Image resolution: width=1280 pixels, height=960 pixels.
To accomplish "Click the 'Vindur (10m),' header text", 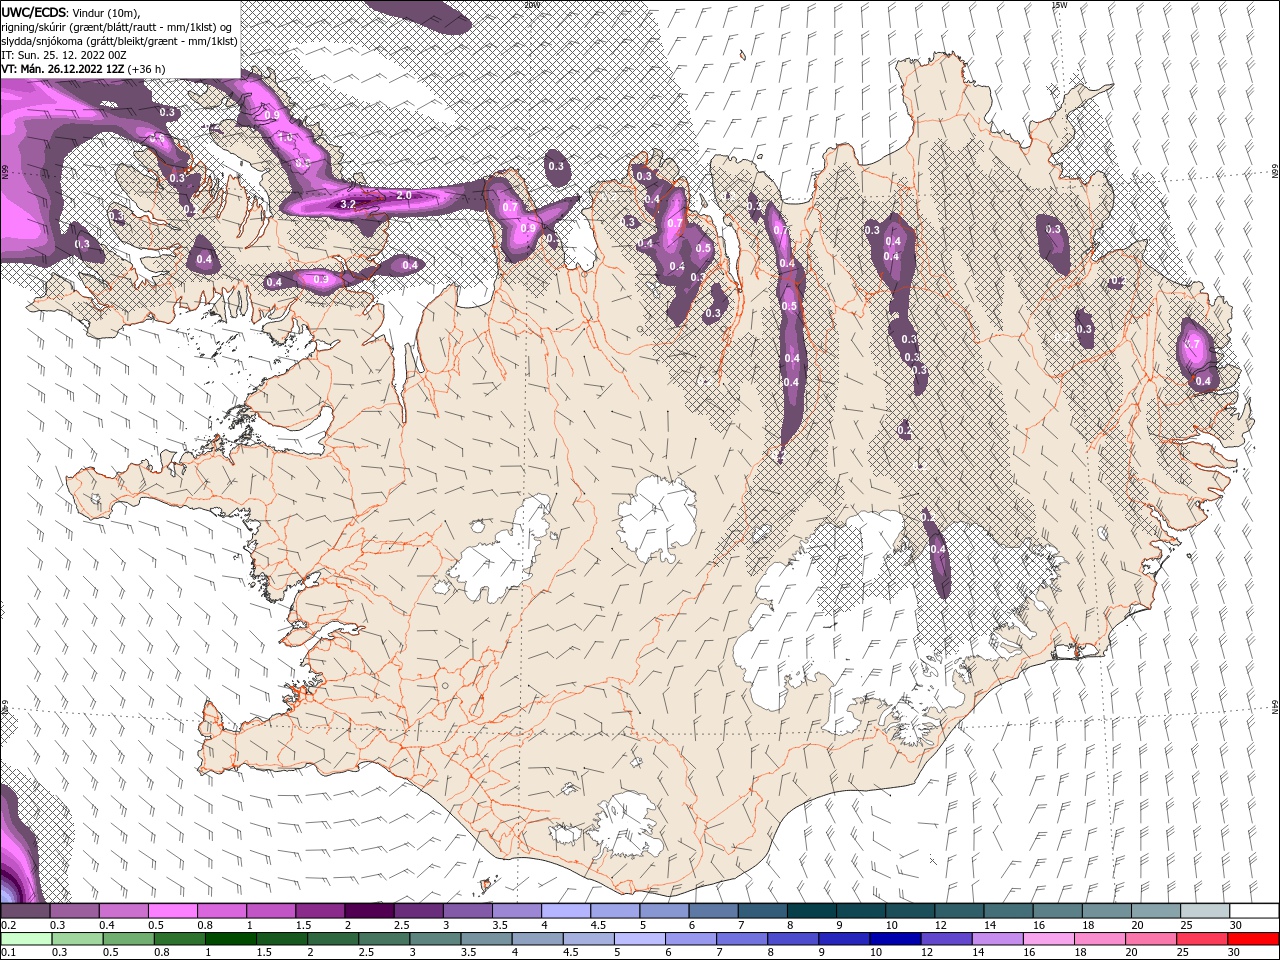I will click(x=107, y=12).
